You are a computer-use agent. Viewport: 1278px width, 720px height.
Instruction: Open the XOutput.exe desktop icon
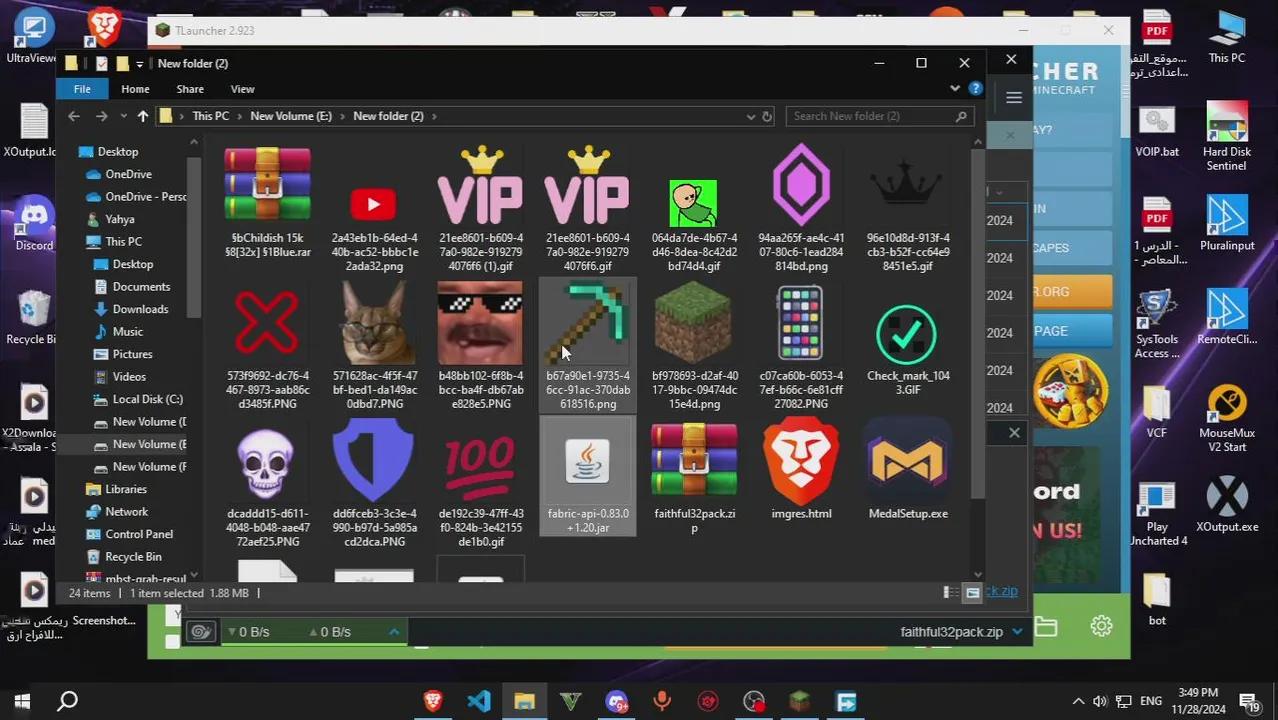[1227, 505]
